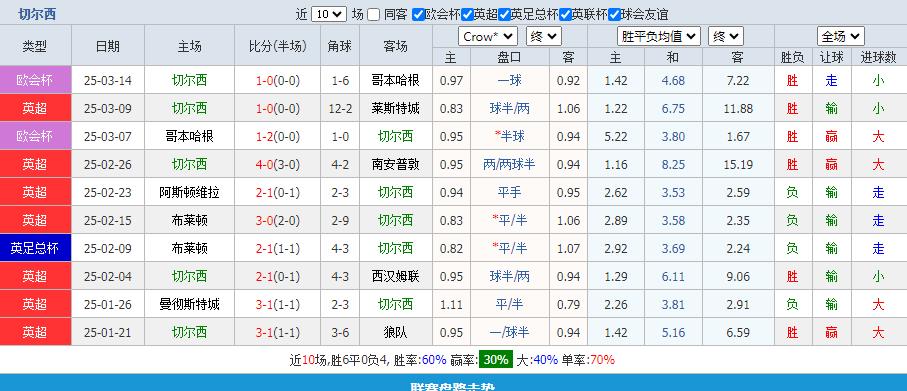Click the date 25-02-04
This screenshot has width=907, height=391.
pyautogui.click(x=108, y=276)
